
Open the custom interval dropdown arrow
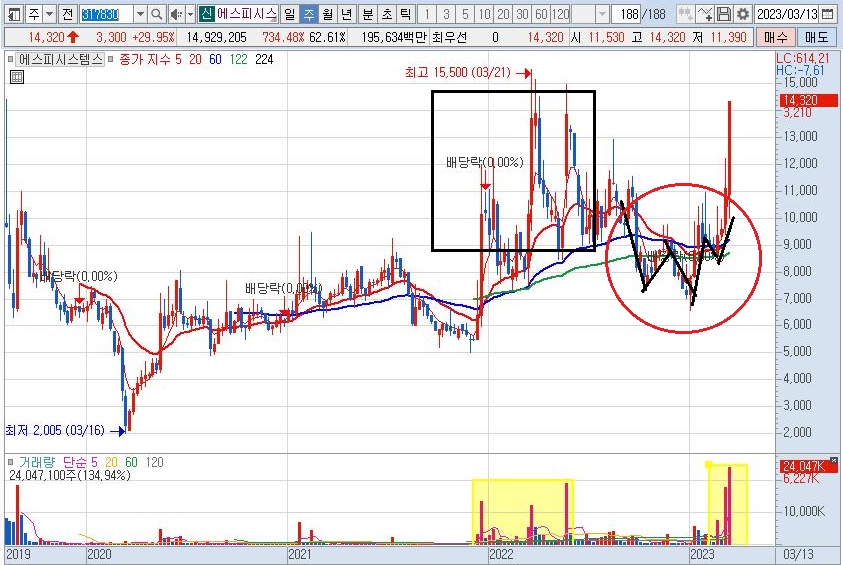(602, 14)
